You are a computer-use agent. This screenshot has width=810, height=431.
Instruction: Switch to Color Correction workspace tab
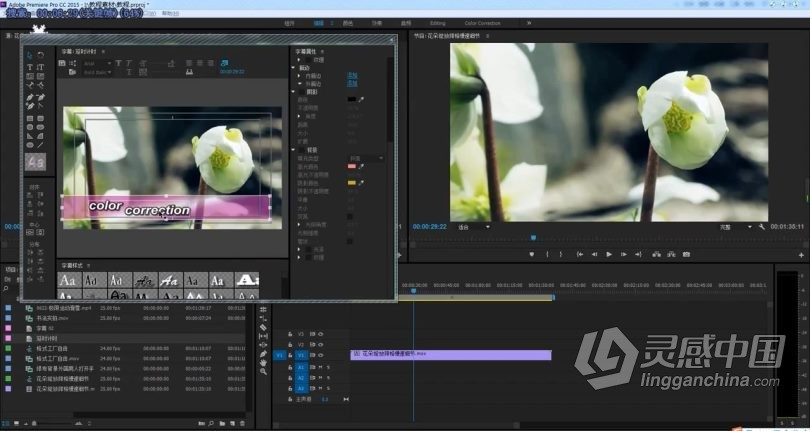tap(482, 23)
